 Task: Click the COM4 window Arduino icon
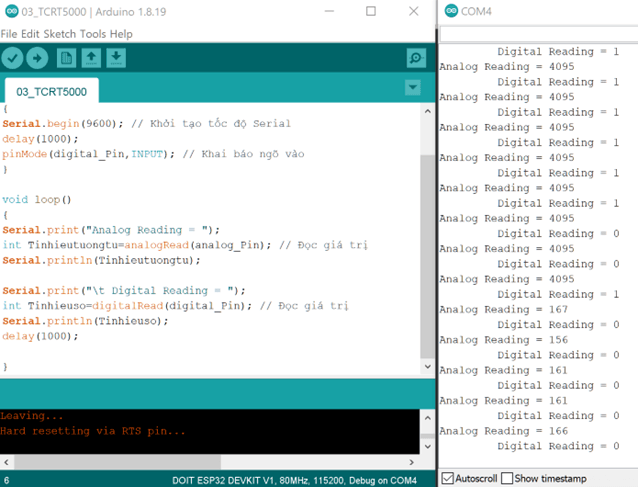tap(450, 11)
